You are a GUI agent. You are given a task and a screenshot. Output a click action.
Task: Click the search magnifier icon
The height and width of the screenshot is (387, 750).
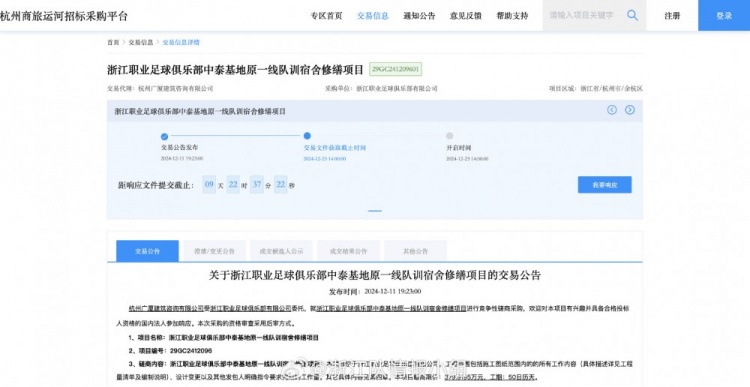[x=632, y=15]
